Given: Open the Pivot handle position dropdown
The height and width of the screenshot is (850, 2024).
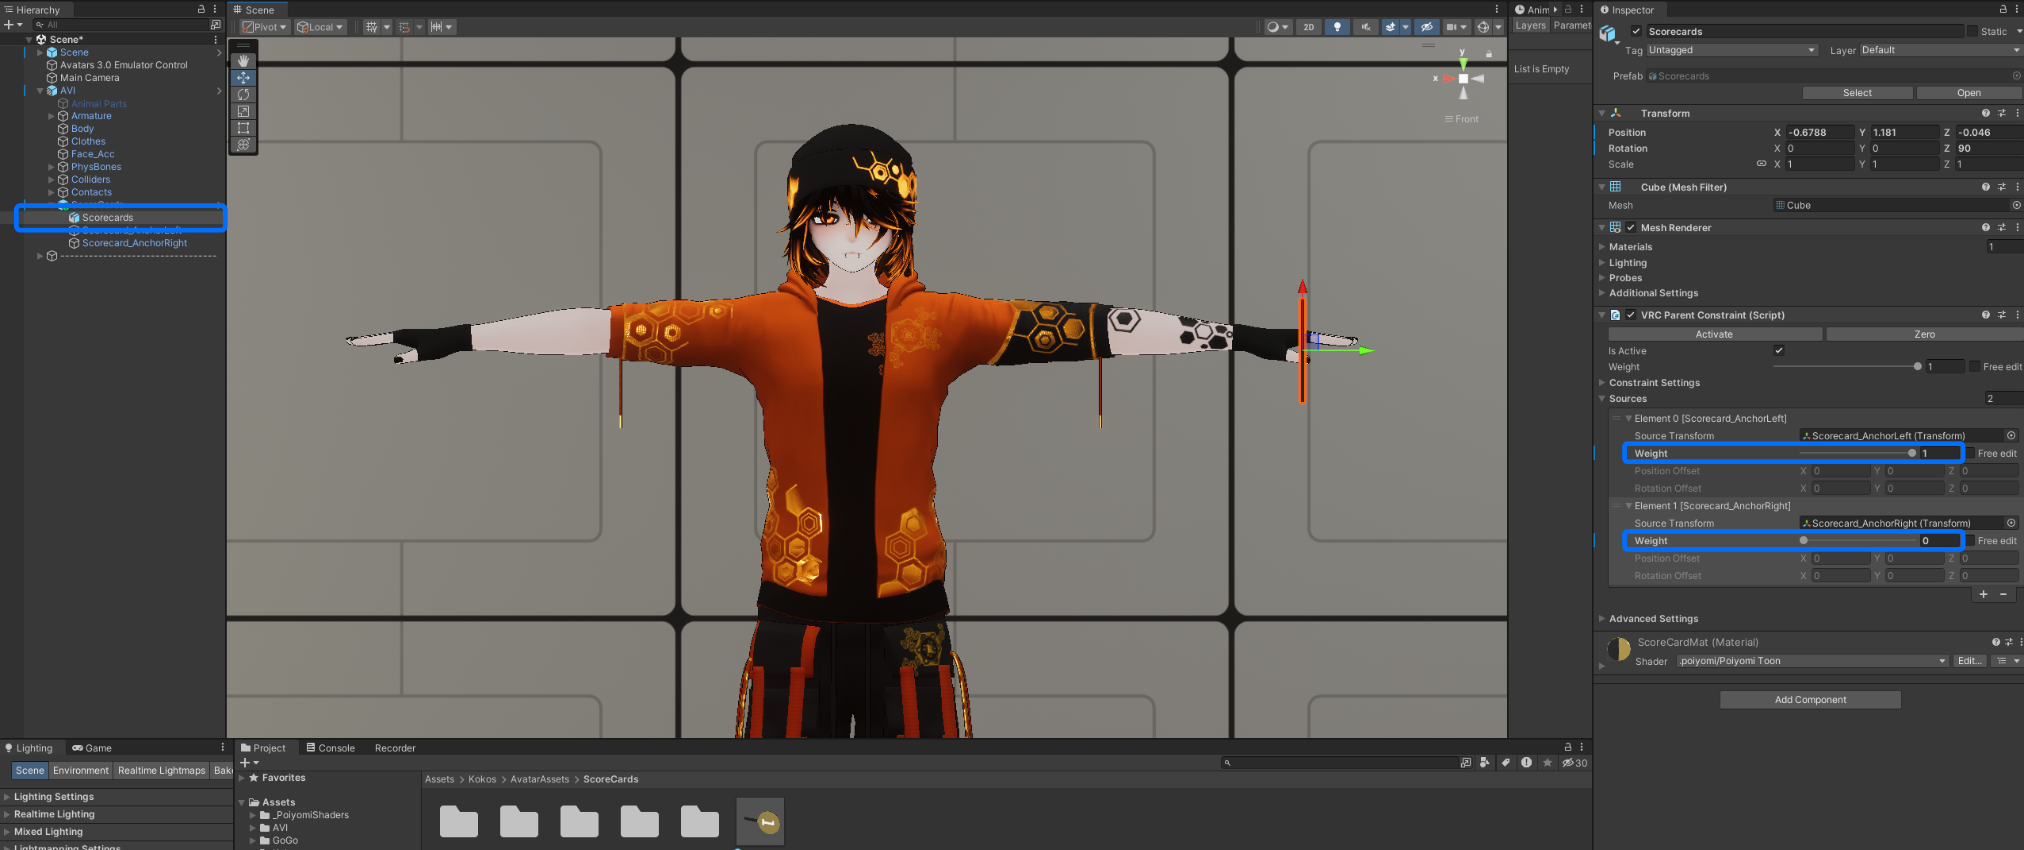Looking at the screenshot, I should [x=265, y=27].
